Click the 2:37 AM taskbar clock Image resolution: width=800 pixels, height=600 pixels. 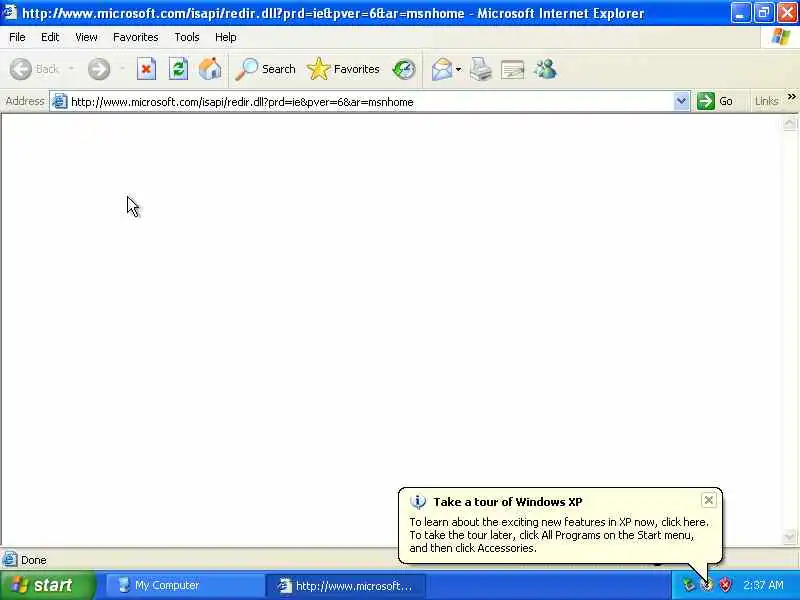[x=763, y=585]
